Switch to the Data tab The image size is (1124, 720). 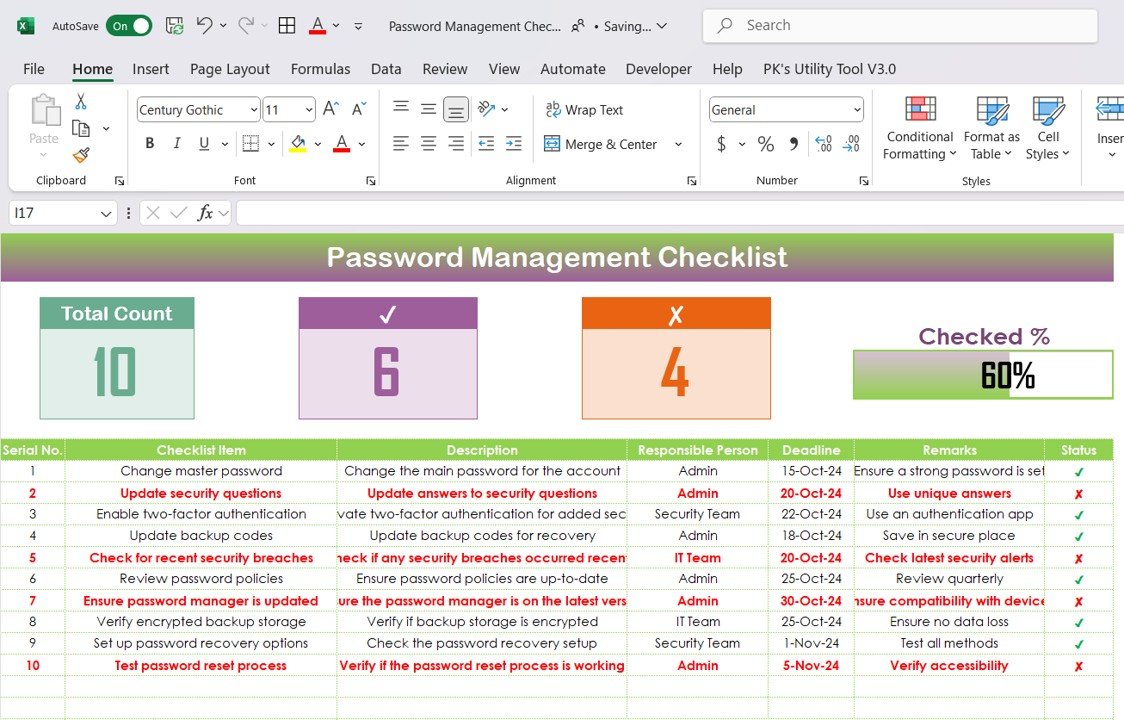coord(386,69)
